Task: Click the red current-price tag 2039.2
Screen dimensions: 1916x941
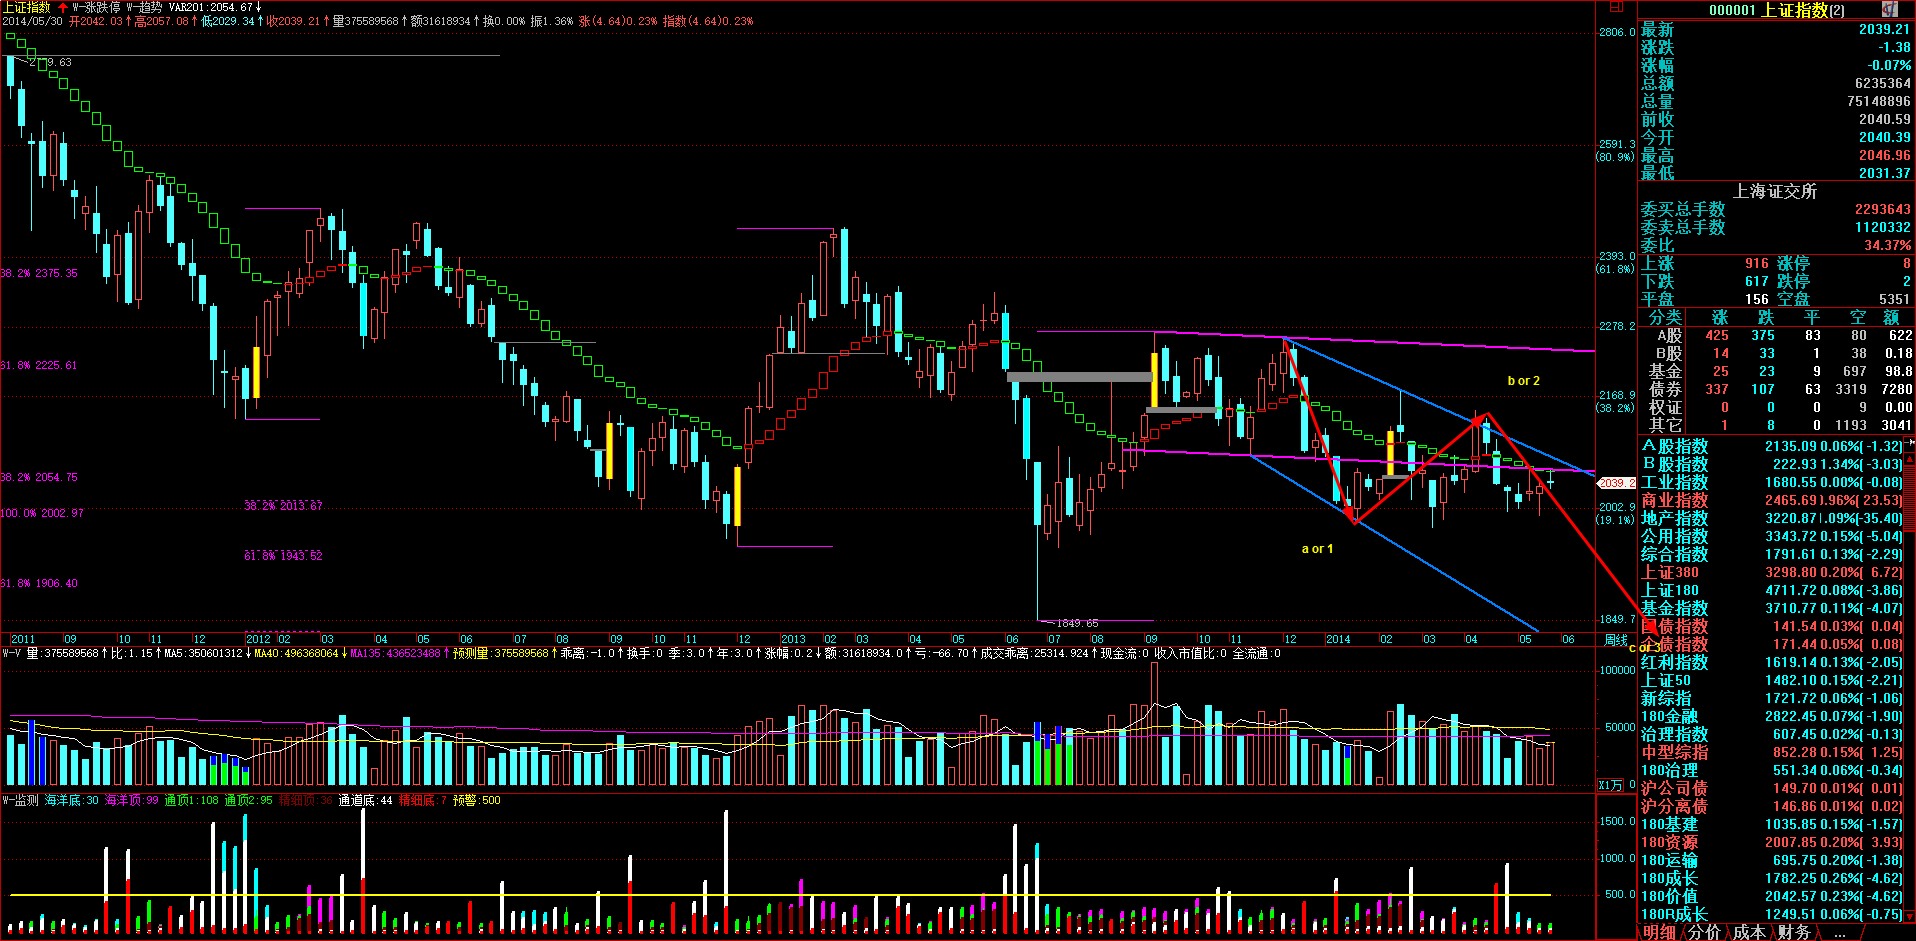Action: (1616, 483)
